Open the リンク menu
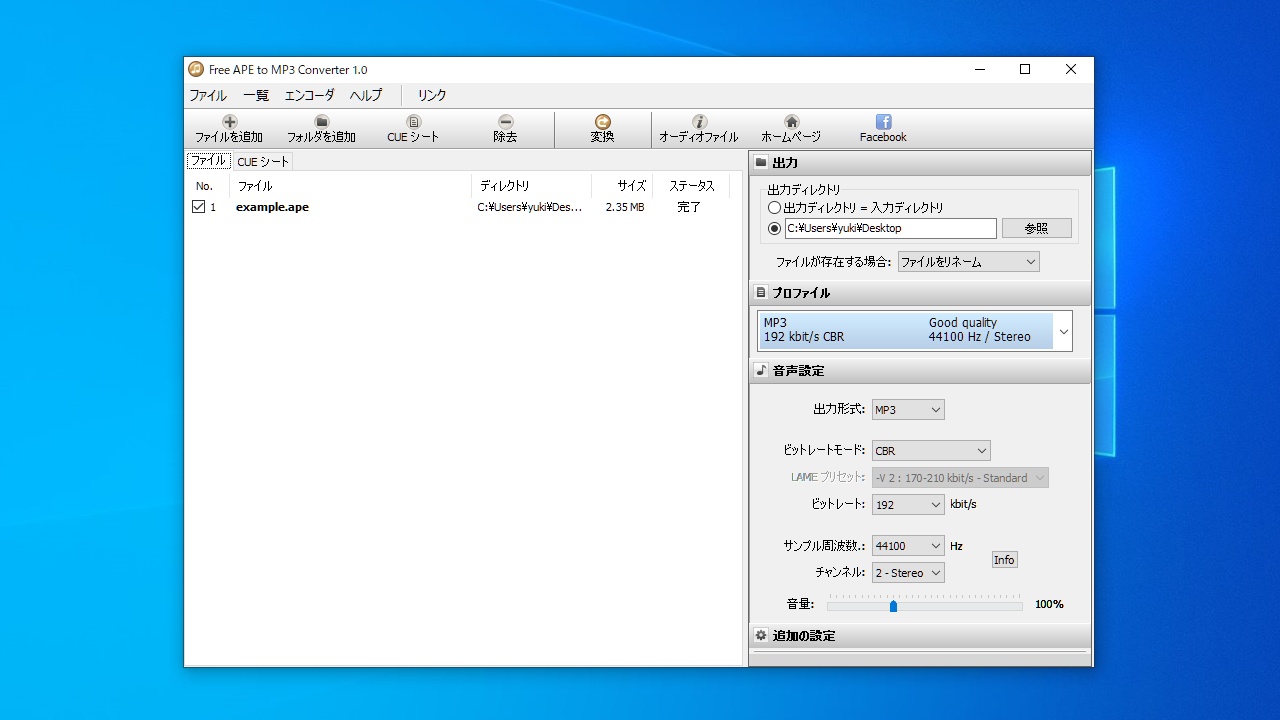Viewport: 1280px width, 720px height. pos(432,96)
